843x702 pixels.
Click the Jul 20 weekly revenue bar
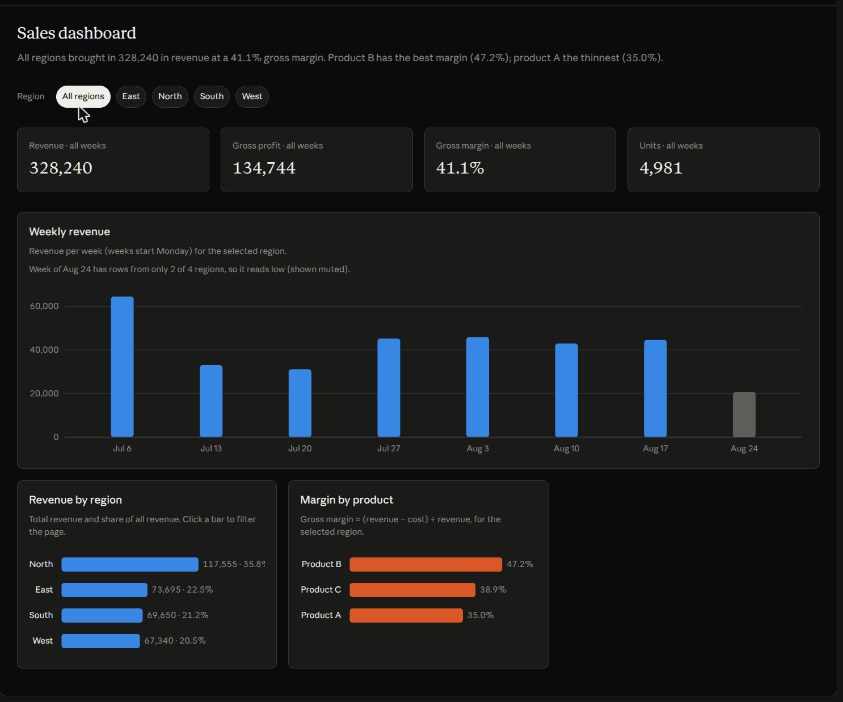point(300,403)
